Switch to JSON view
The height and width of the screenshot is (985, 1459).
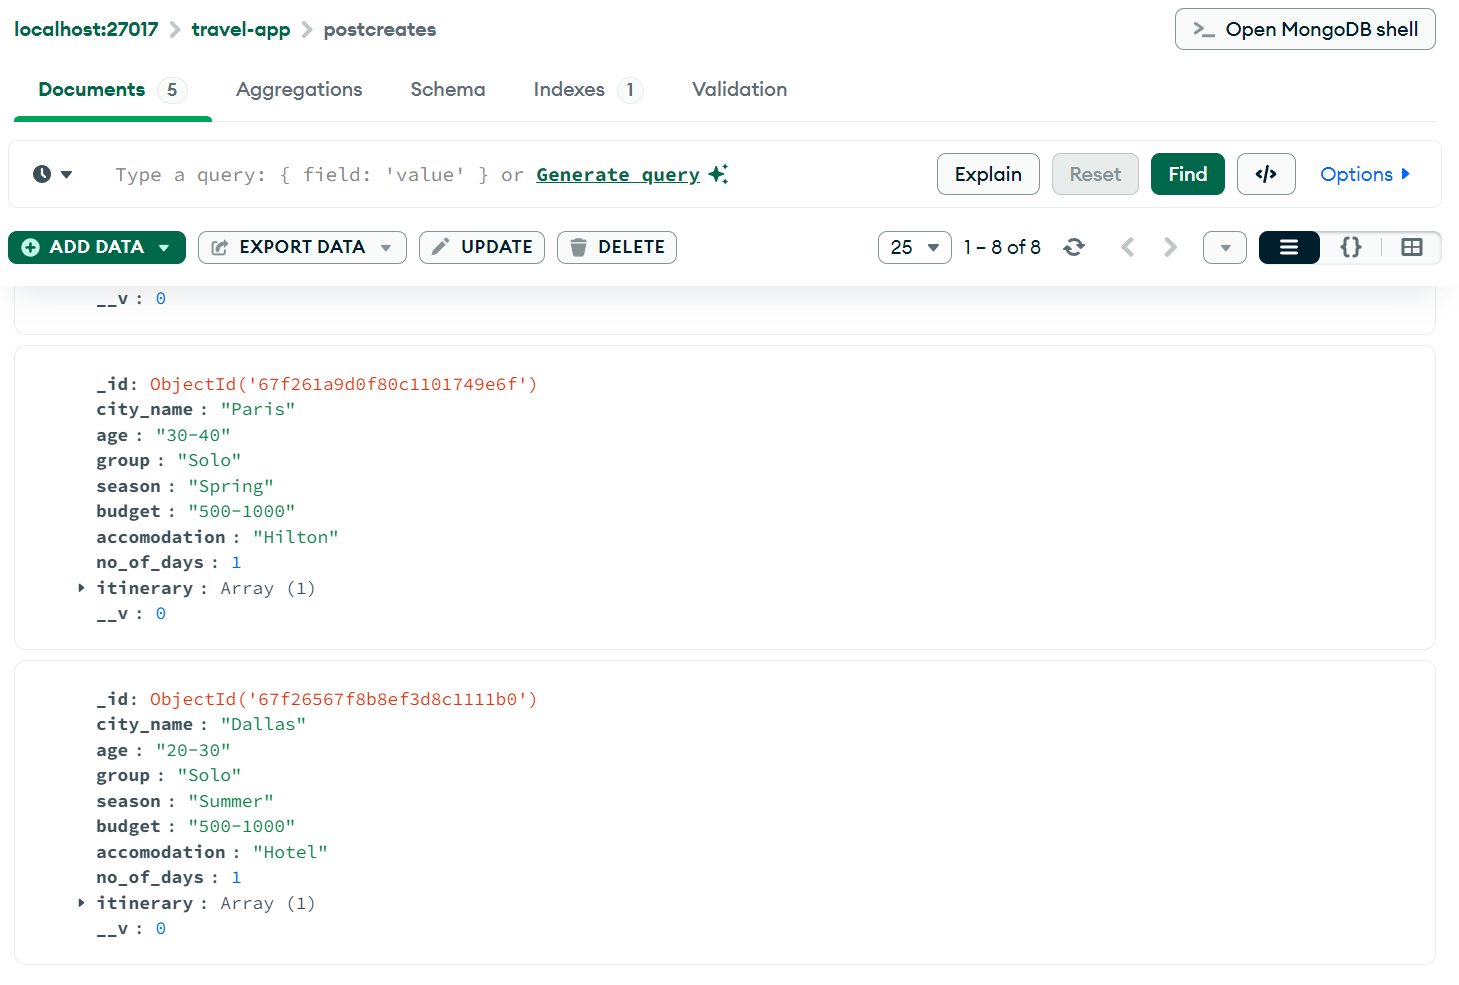pos(1351,247)
